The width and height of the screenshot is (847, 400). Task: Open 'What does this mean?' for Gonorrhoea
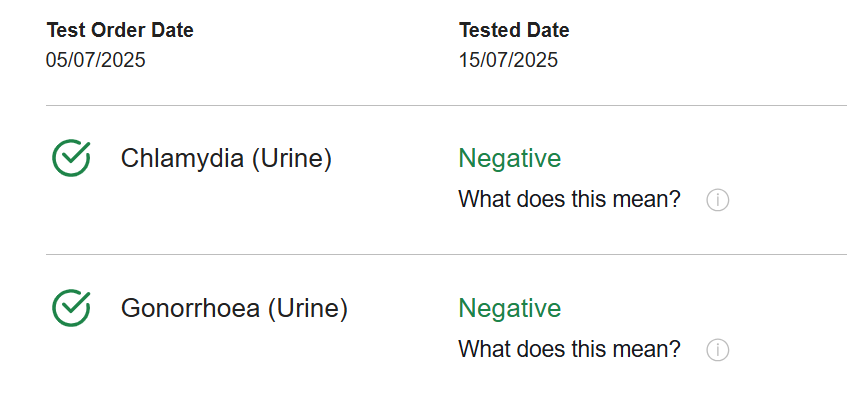pyautogui.click(x=569, y=349)
